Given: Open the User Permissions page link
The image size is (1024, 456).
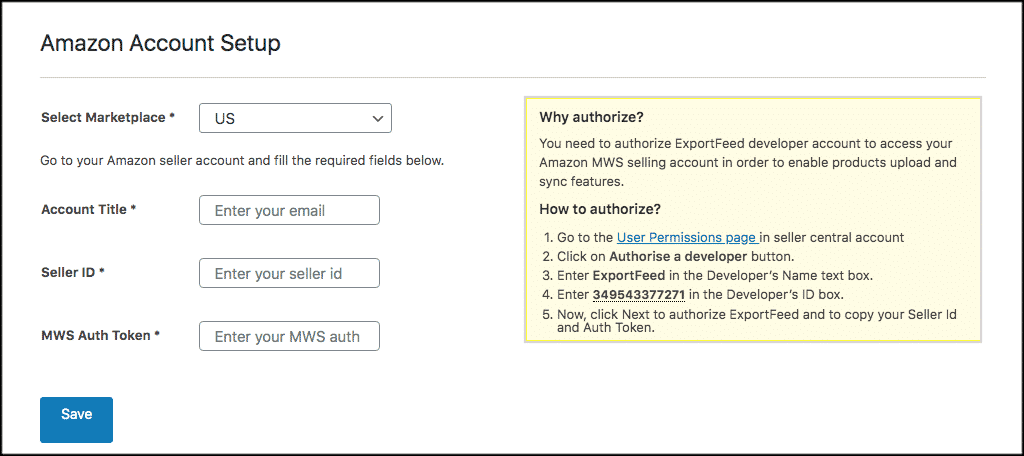Looking at the screenshot, I should click(x=688, y=238).
